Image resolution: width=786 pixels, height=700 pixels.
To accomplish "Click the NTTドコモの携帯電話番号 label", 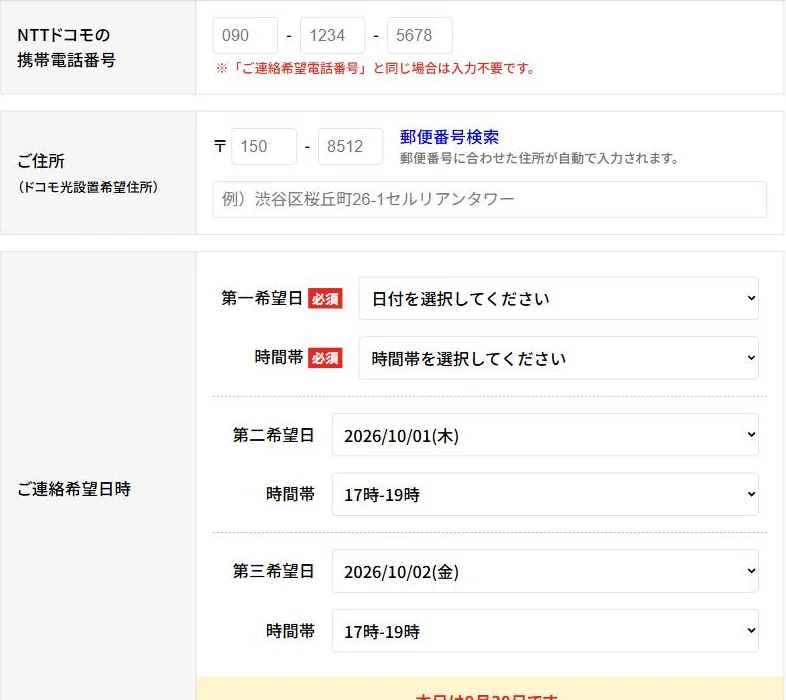I will (66, 48).
